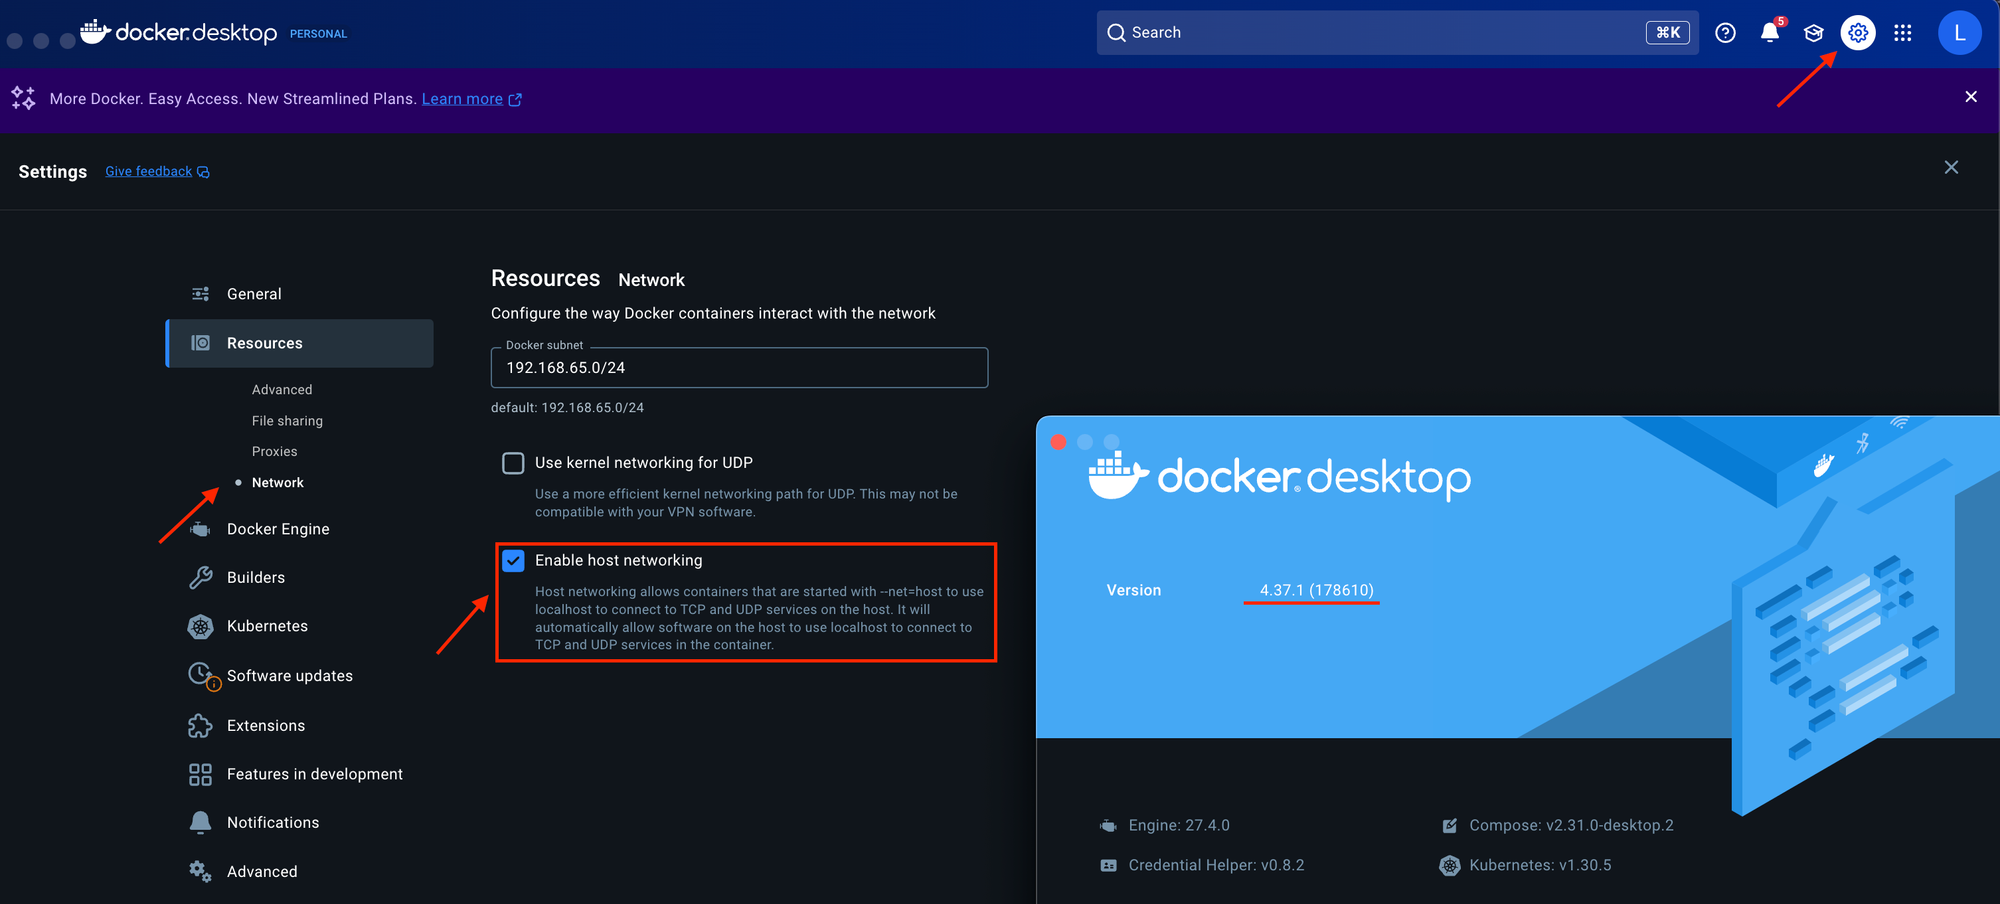Click version 4.37.1 (178610) text

point(1316,590)
